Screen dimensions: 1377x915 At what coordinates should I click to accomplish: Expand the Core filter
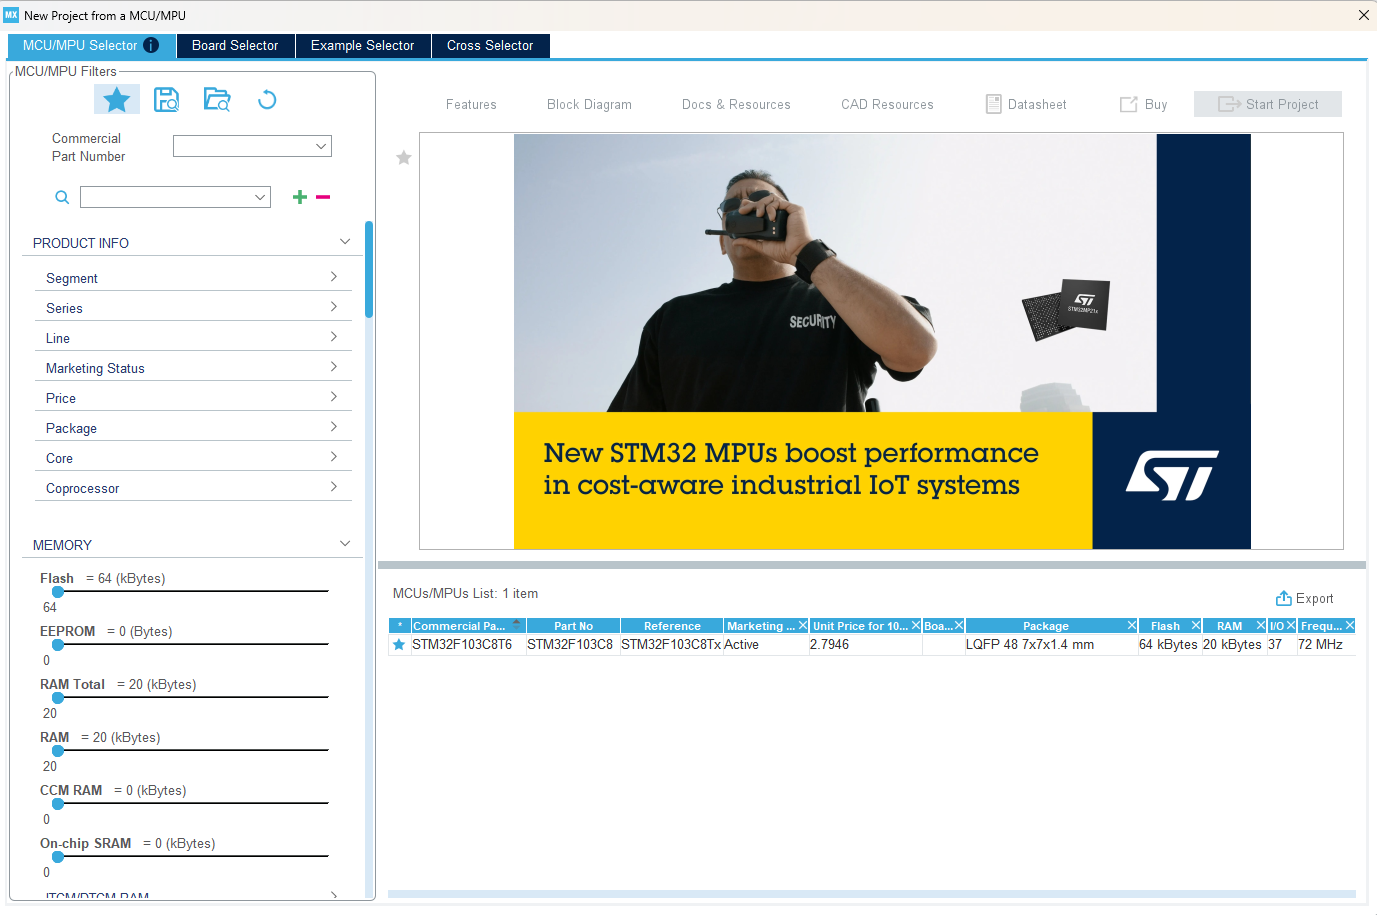(334, 457)
